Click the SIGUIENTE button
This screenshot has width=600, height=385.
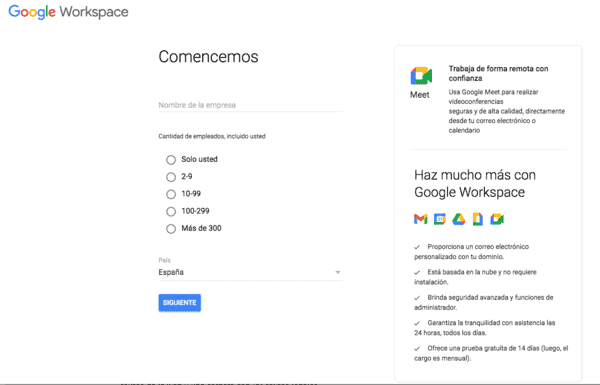pos(179,303)
